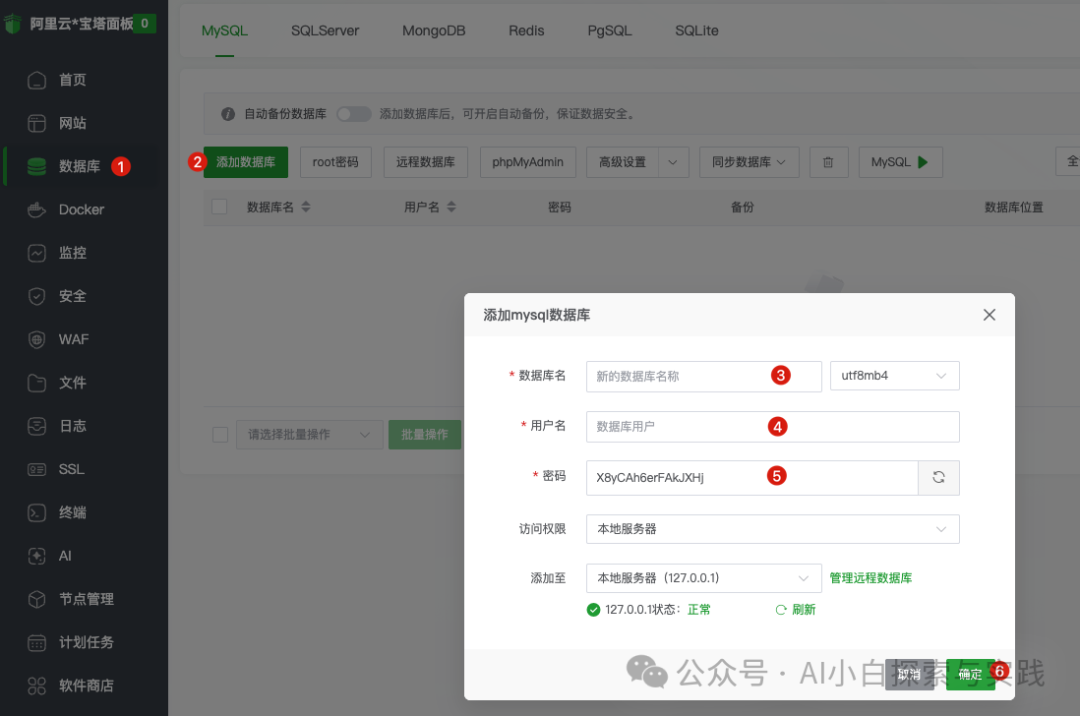This screenshot has height=716, width=1080.
Task: Click the info icon beside 自动备份数据库
Action: (x=228, y=114)
